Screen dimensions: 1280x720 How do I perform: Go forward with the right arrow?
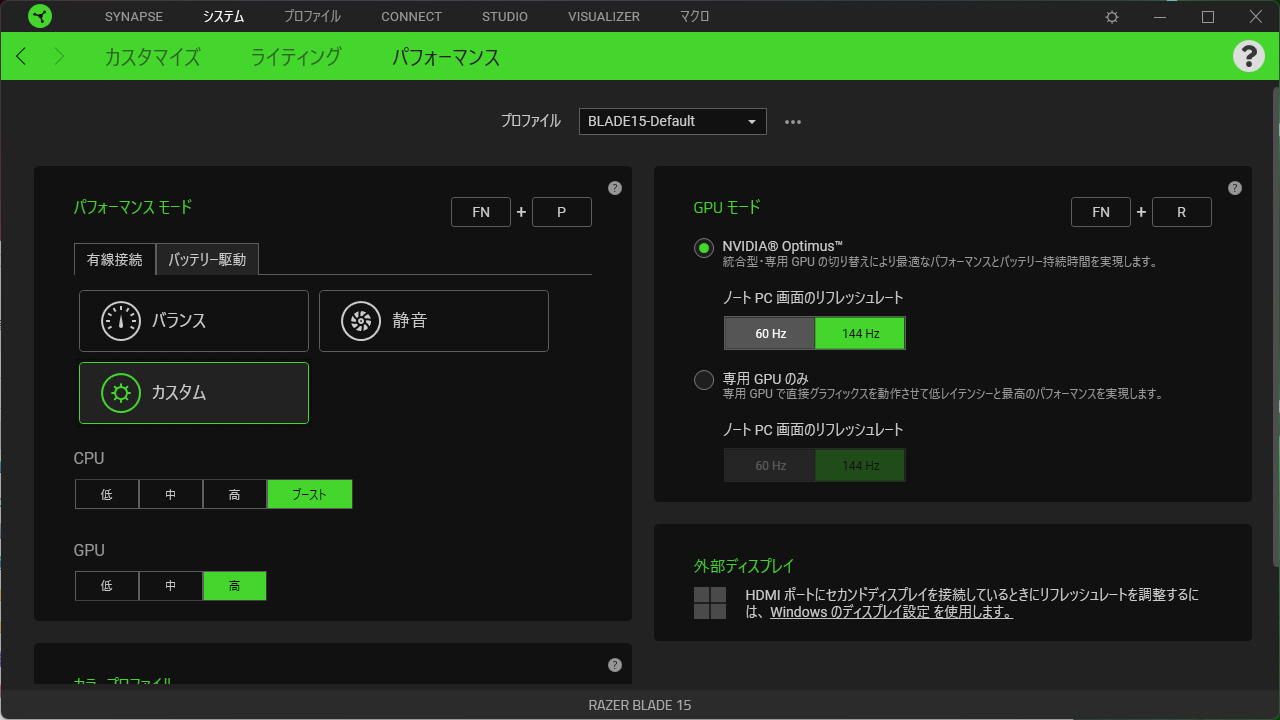point(59,57)
